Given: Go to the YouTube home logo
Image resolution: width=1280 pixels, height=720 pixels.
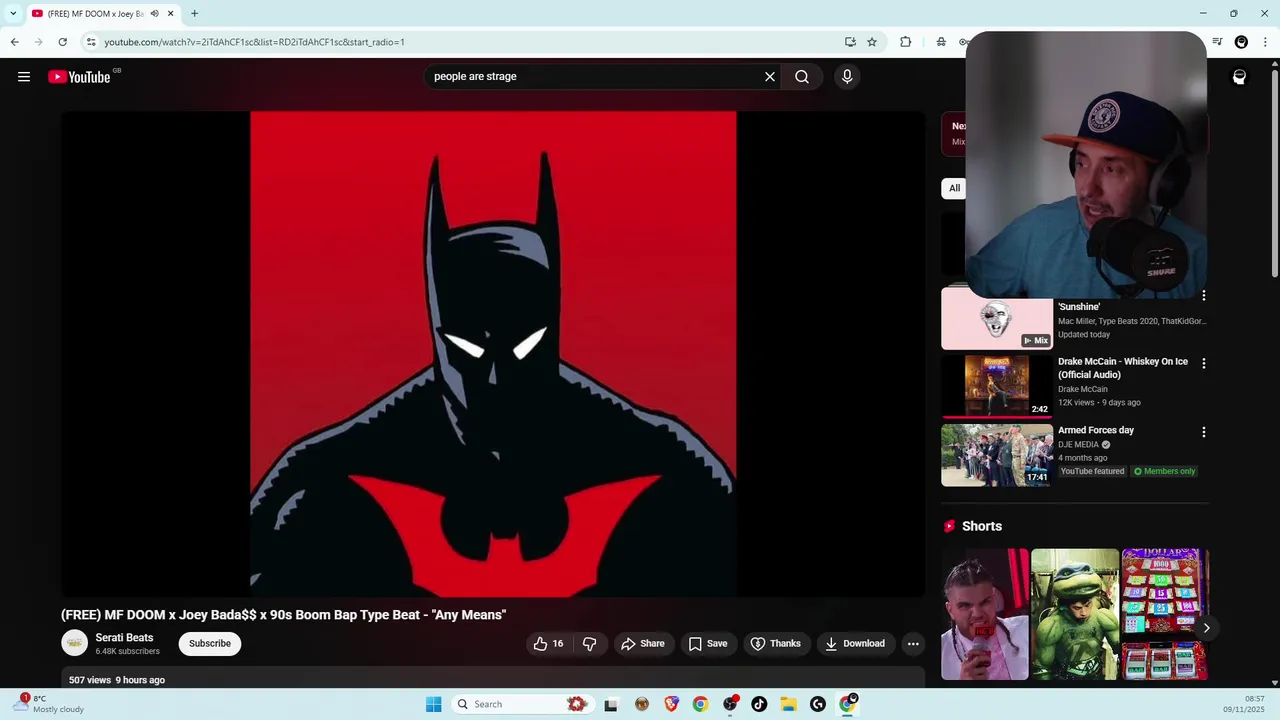Looking at the screenshot, I should pyautogui.click(x=79, y=77).
